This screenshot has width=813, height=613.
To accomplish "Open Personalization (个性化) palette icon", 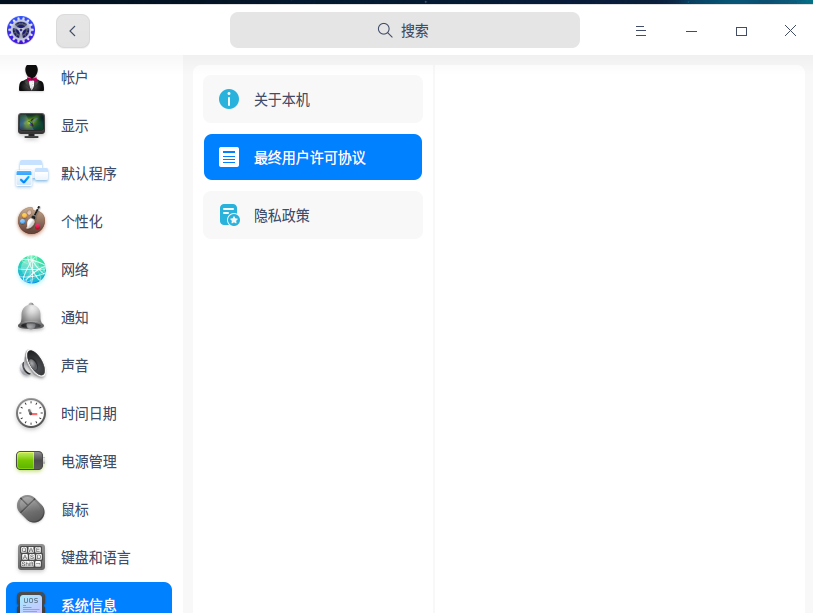I will [x=31, y=222].
